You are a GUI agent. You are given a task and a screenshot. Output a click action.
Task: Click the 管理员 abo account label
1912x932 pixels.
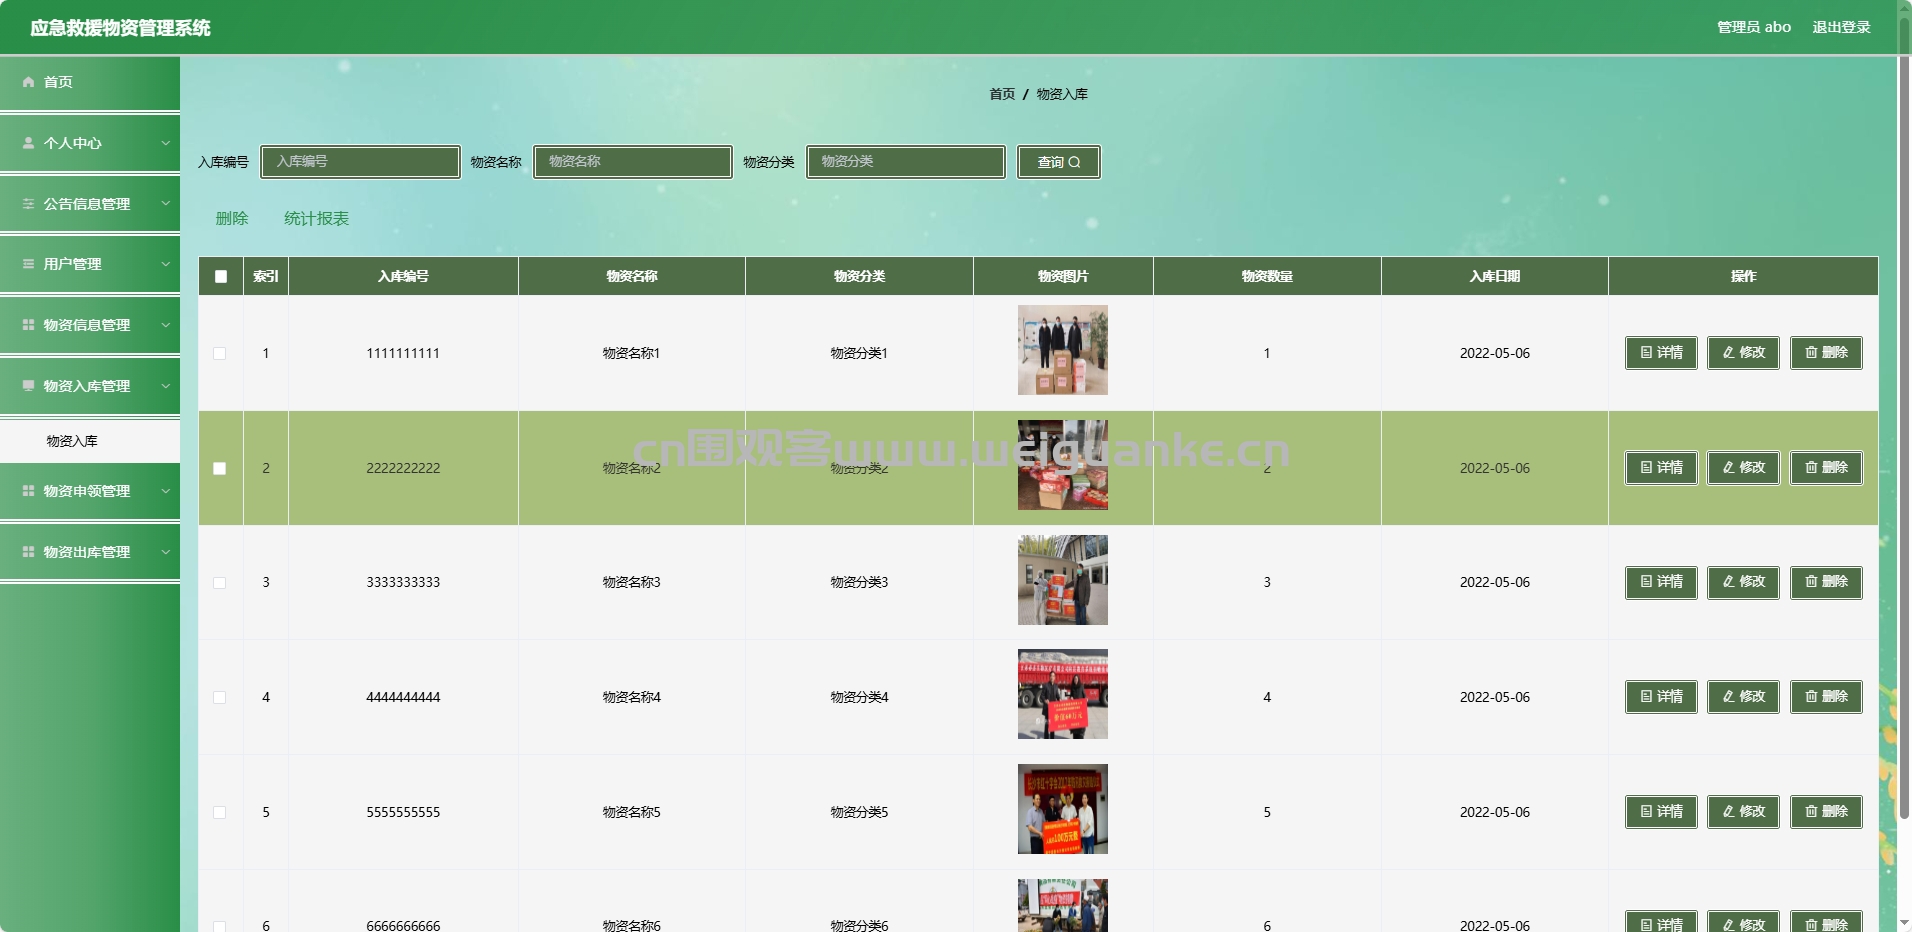(1754, 27)
